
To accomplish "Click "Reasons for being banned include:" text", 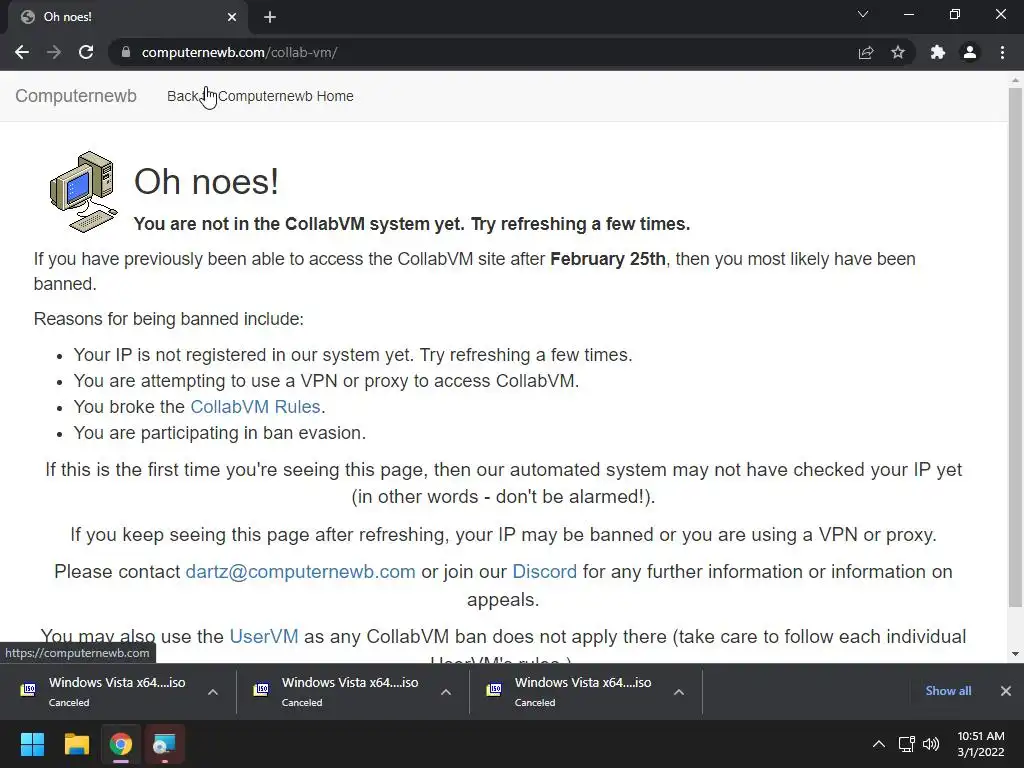I will (x=168, y=319).
